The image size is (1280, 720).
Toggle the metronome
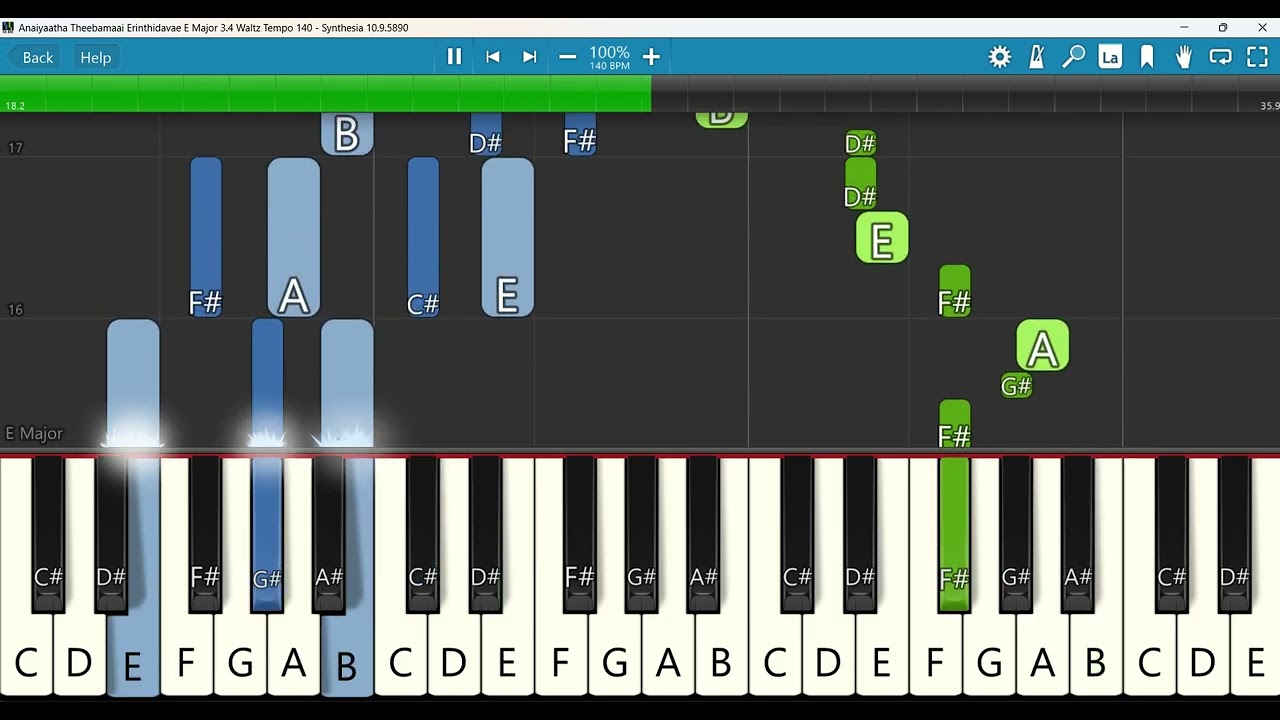[x=1037, y=57]
